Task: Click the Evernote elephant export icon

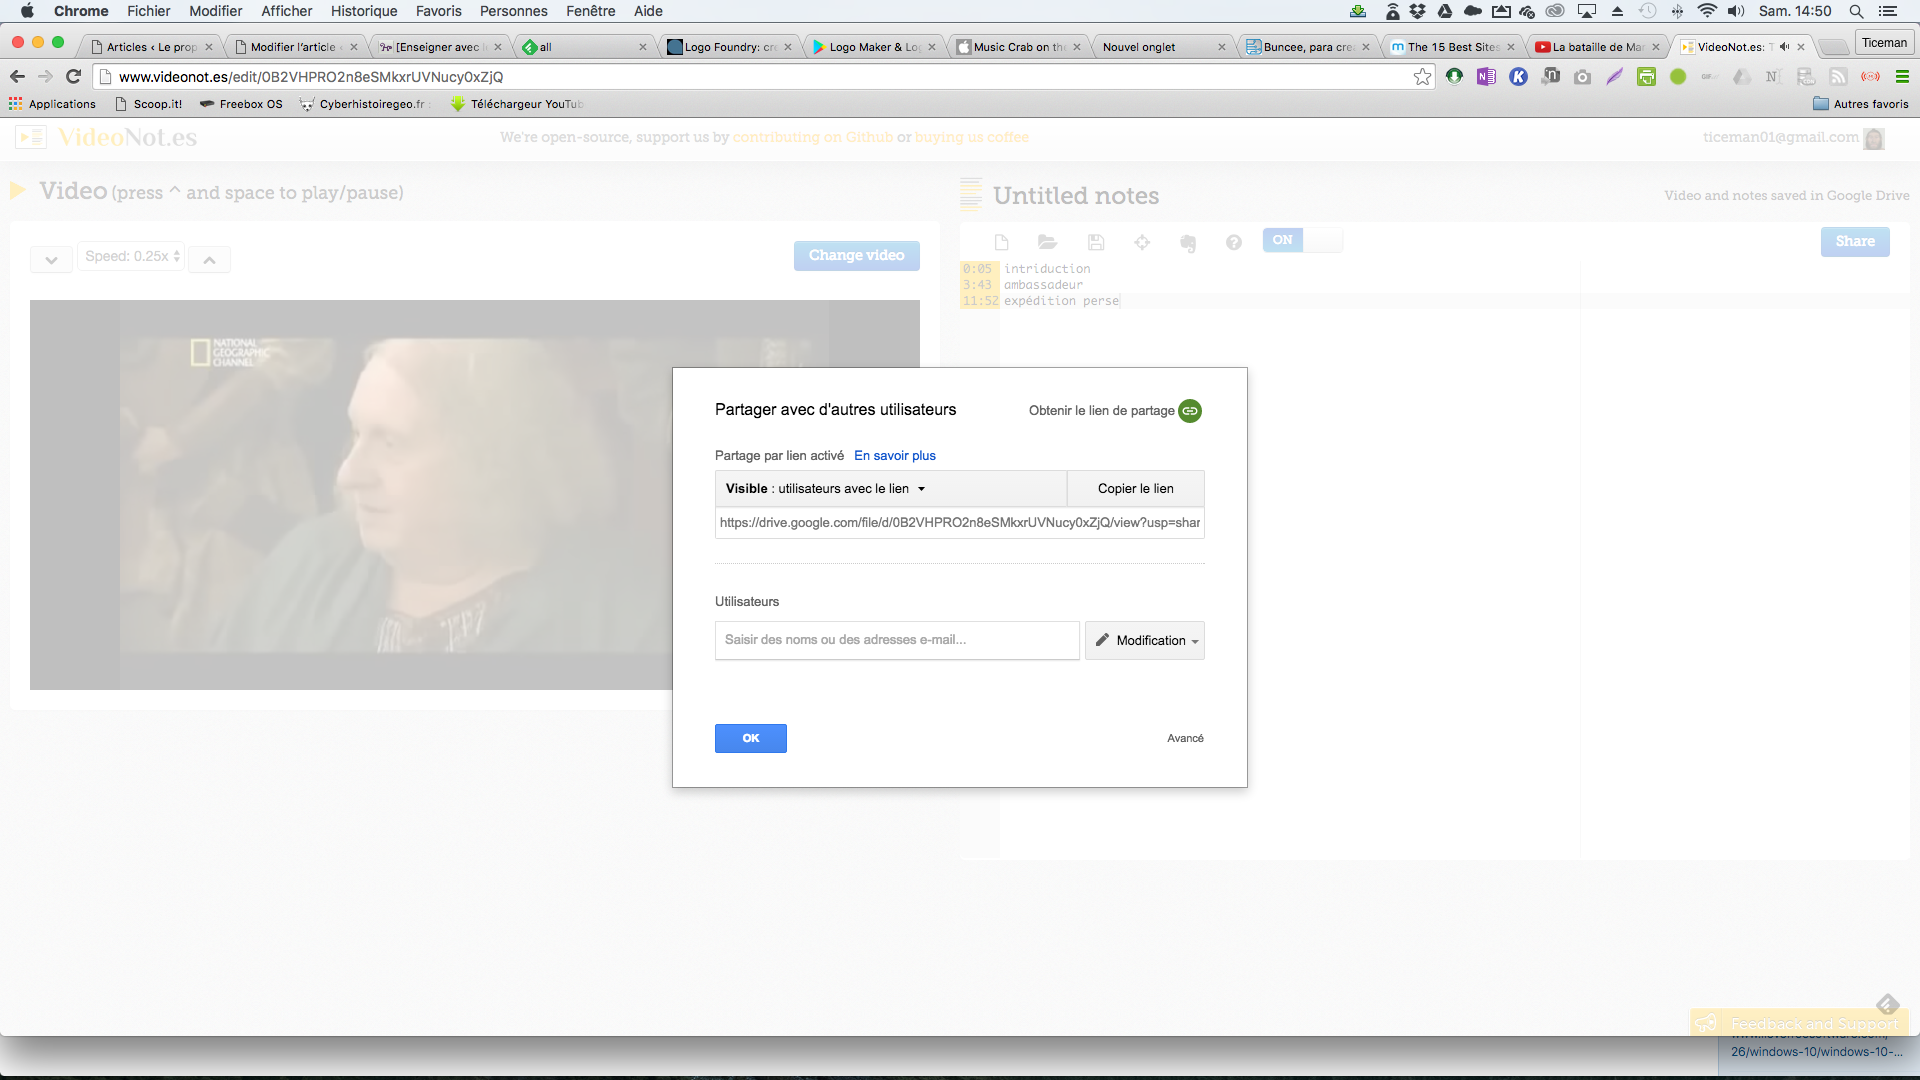Action: tap(1188, 243)
